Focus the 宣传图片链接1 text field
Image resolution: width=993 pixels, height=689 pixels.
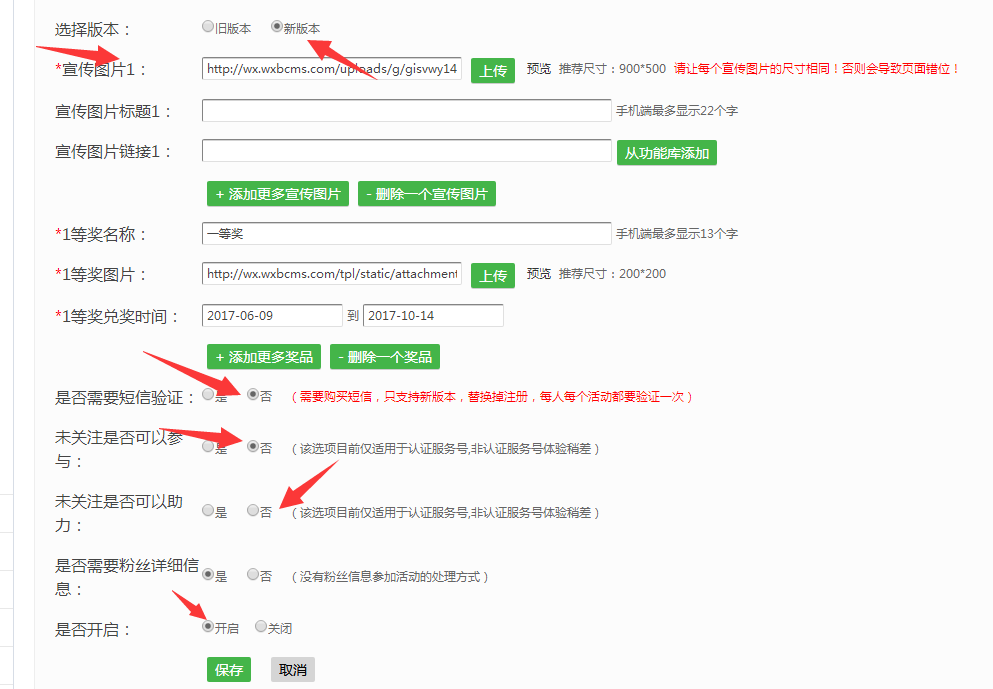click(x=407, y=151)
